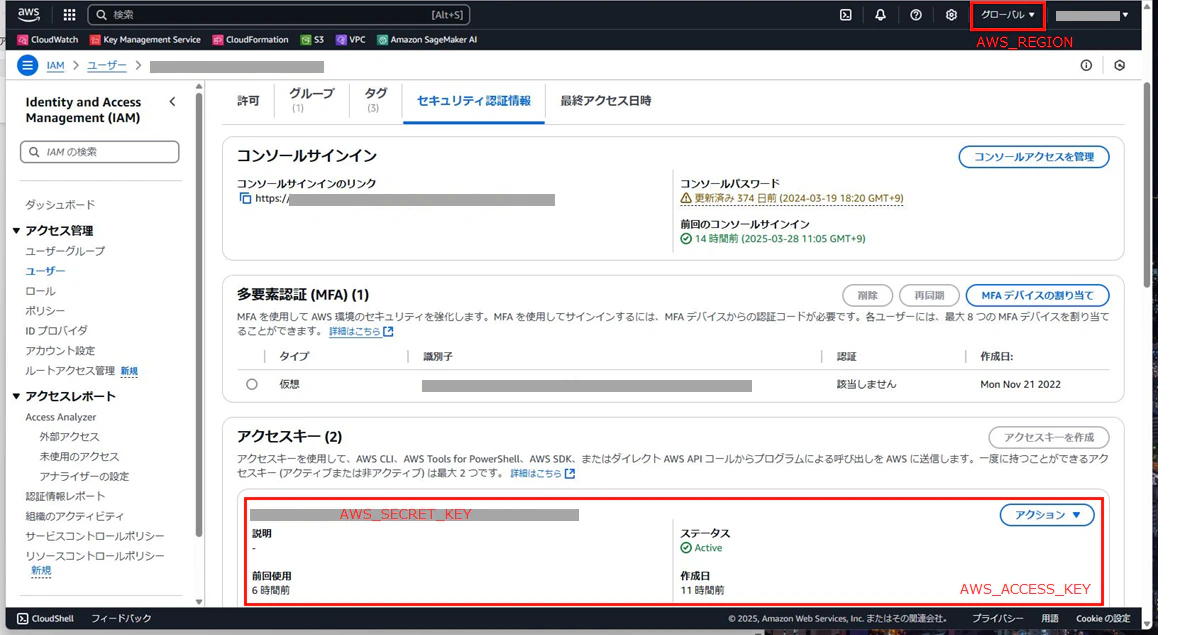Viewport: 1204px width, 635px height.
Task: Toggle the side navigation hamburger icon
Action: pos(27,65)
